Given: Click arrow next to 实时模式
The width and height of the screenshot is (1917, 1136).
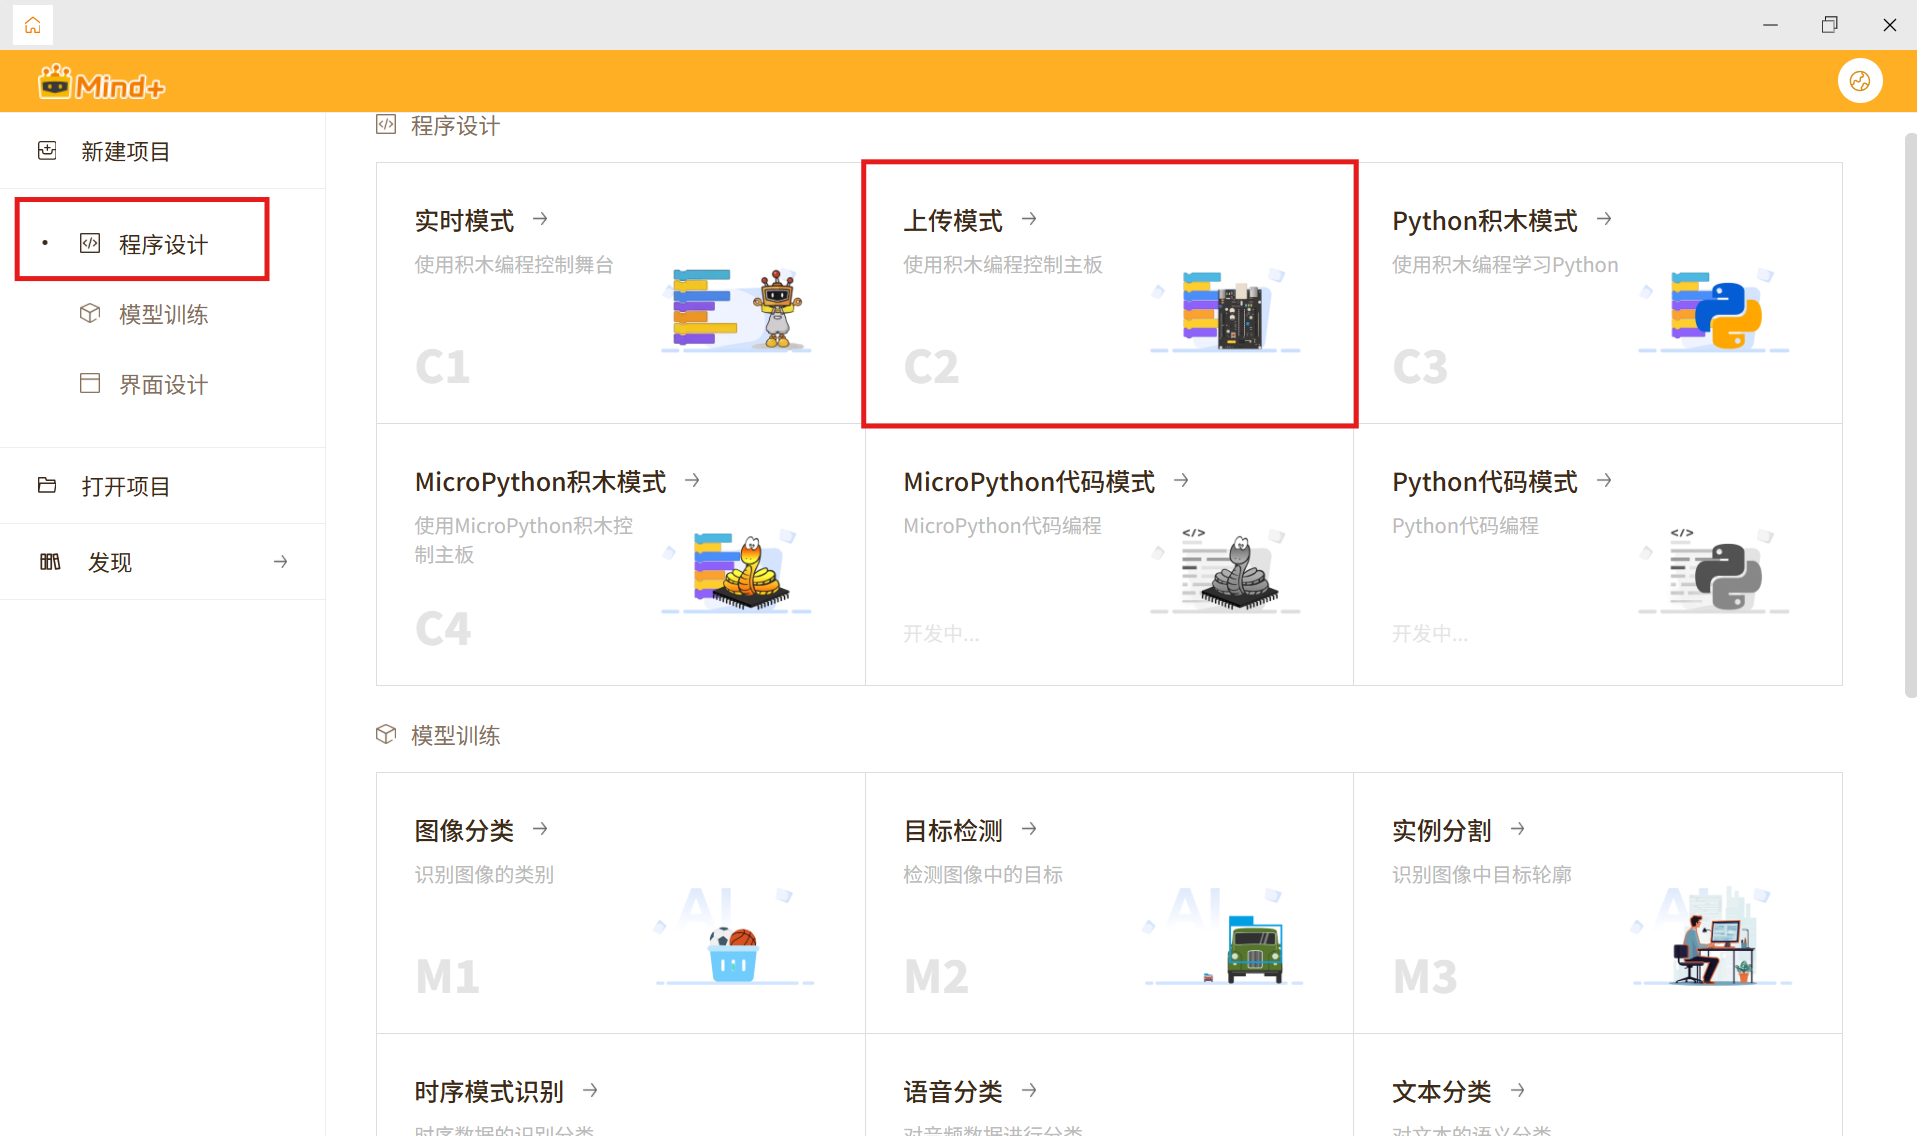Looking at the screenshot, I should [541, 219].
